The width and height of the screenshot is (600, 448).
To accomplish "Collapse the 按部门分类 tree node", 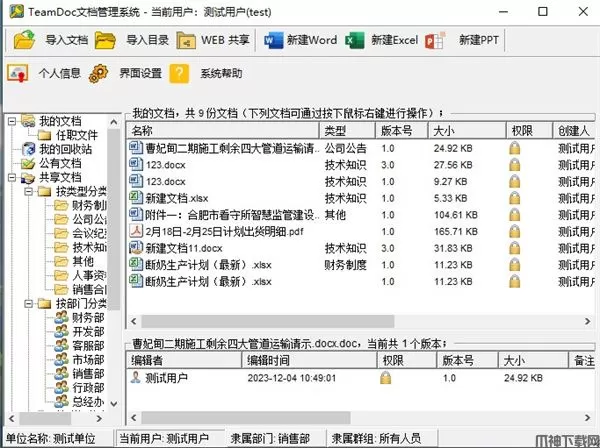I will (x=28, y=304).
